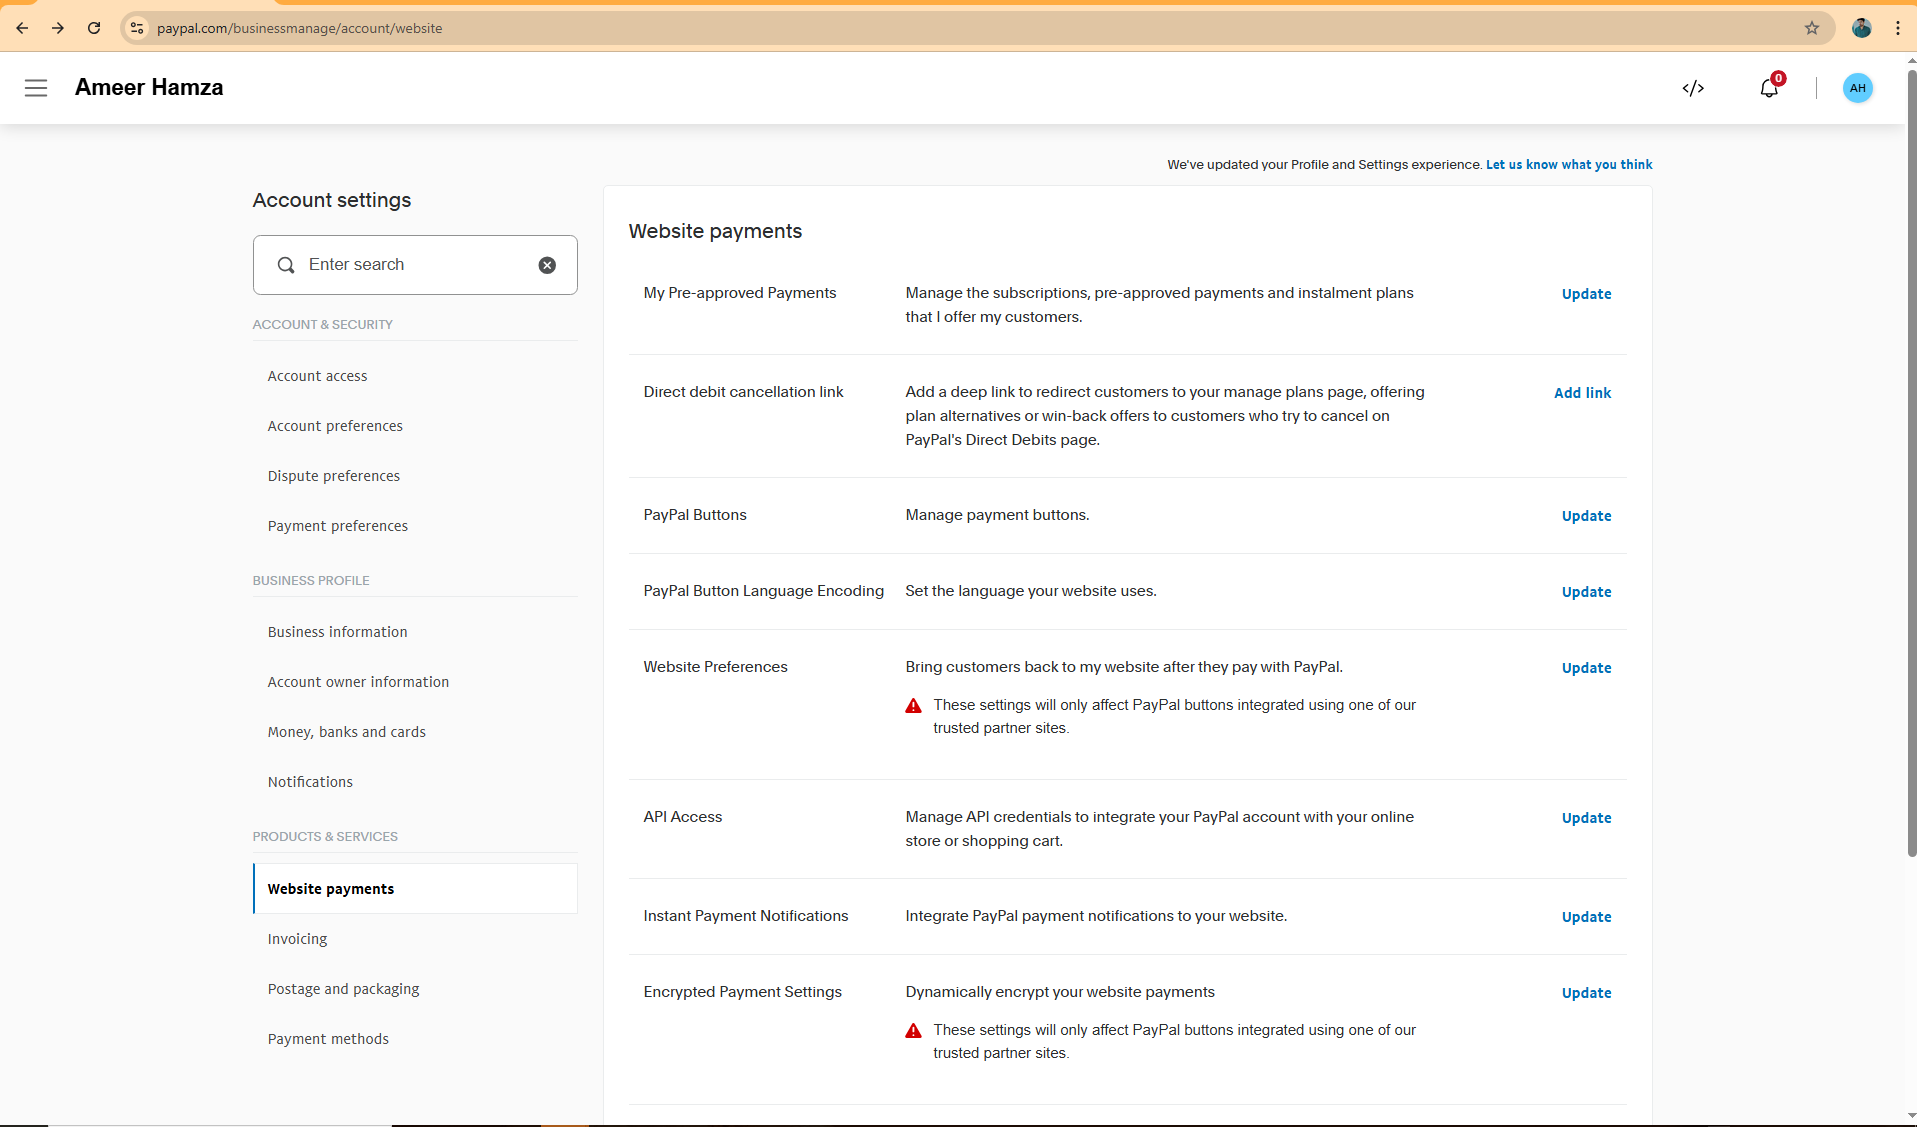Screen dimensions: 1917x1127
Task: Click the Website Preferences warning triangle
Action: (913, 706)
